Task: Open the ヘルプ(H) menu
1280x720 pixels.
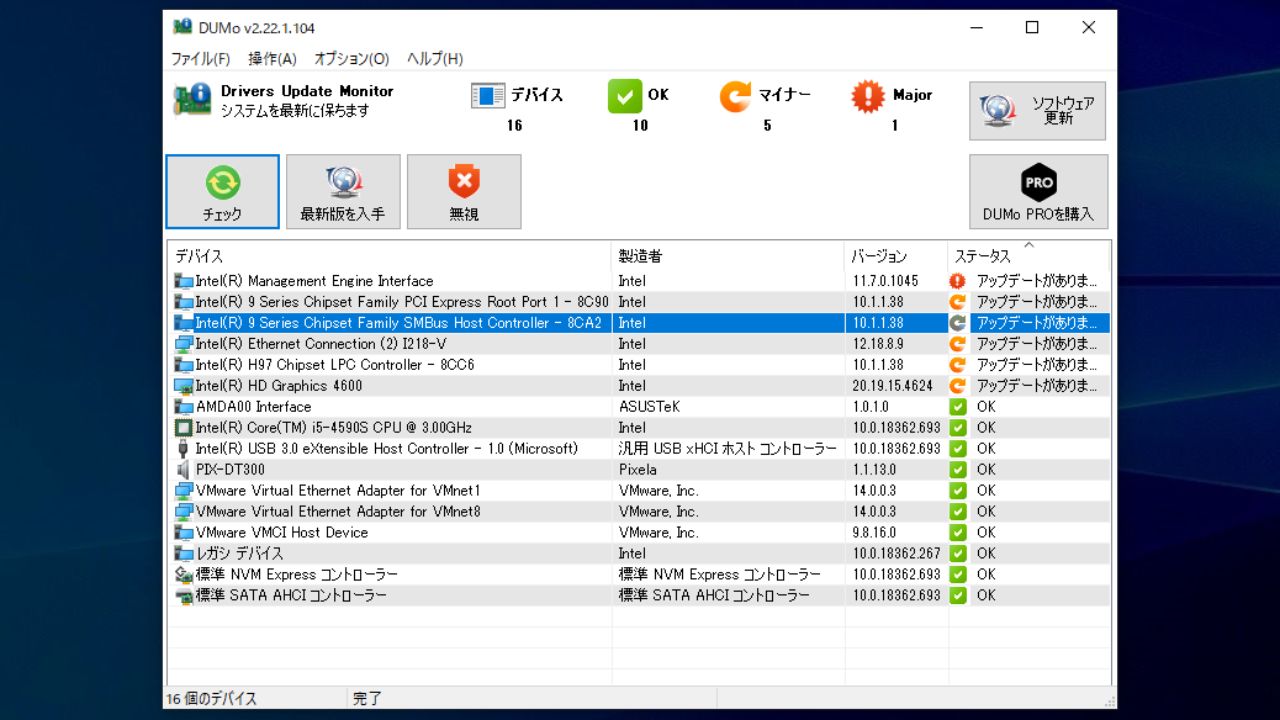Action: point(434,59)
